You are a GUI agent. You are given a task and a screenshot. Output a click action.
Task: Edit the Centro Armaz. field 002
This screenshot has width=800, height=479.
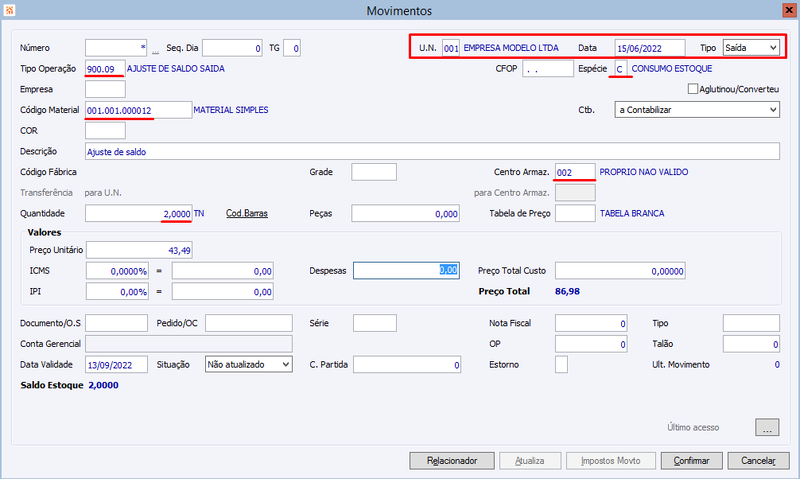(x=575, y=172)
